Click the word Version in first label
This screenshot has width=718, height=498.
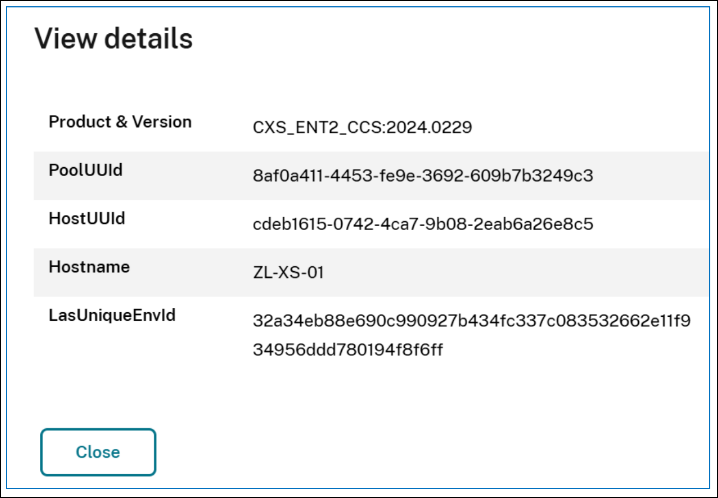coord(163,122)
